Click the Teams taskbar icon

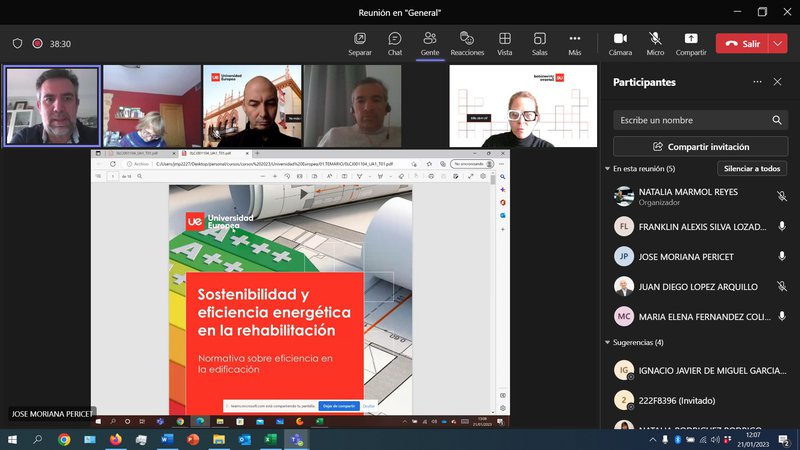point(296,439)
